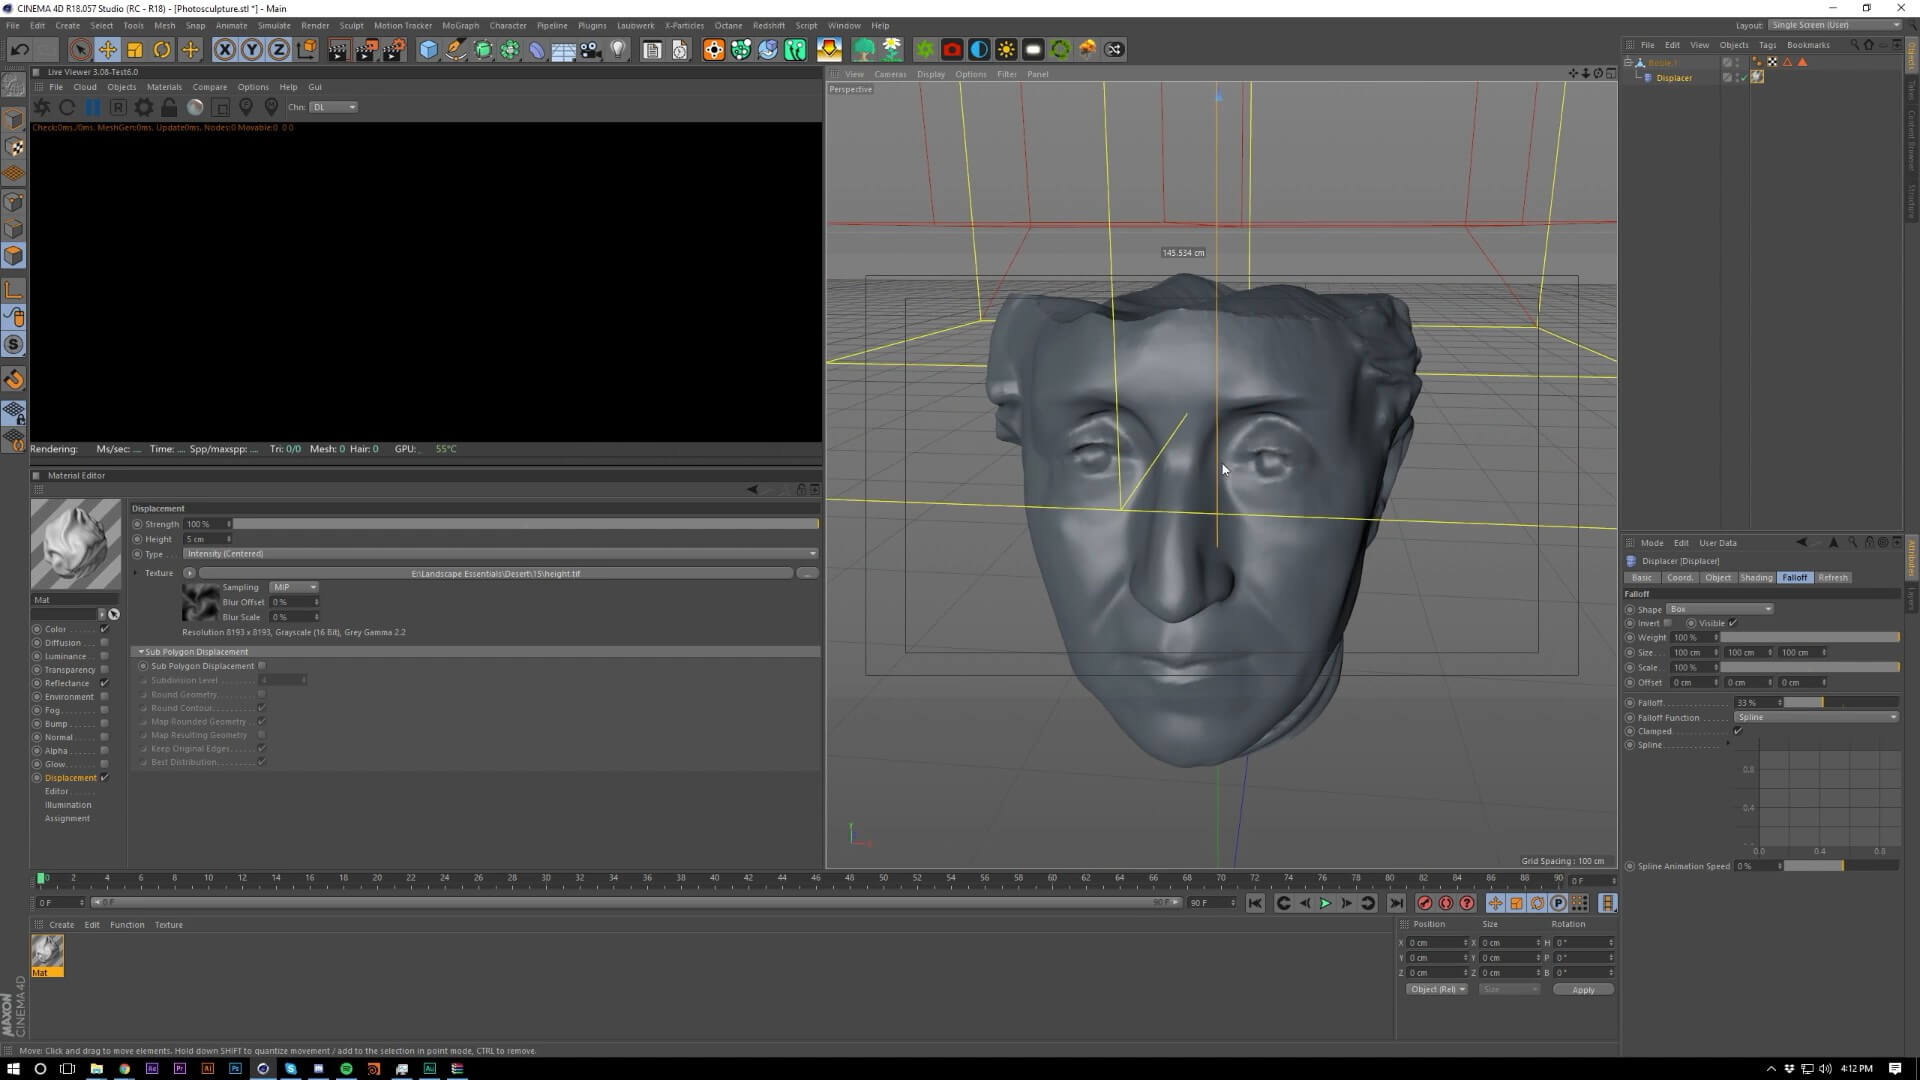The width and height of the screenshot is (1920, 1080).
Task: Open the Falloff Function dropdown
Action: tap(1816, 717)
